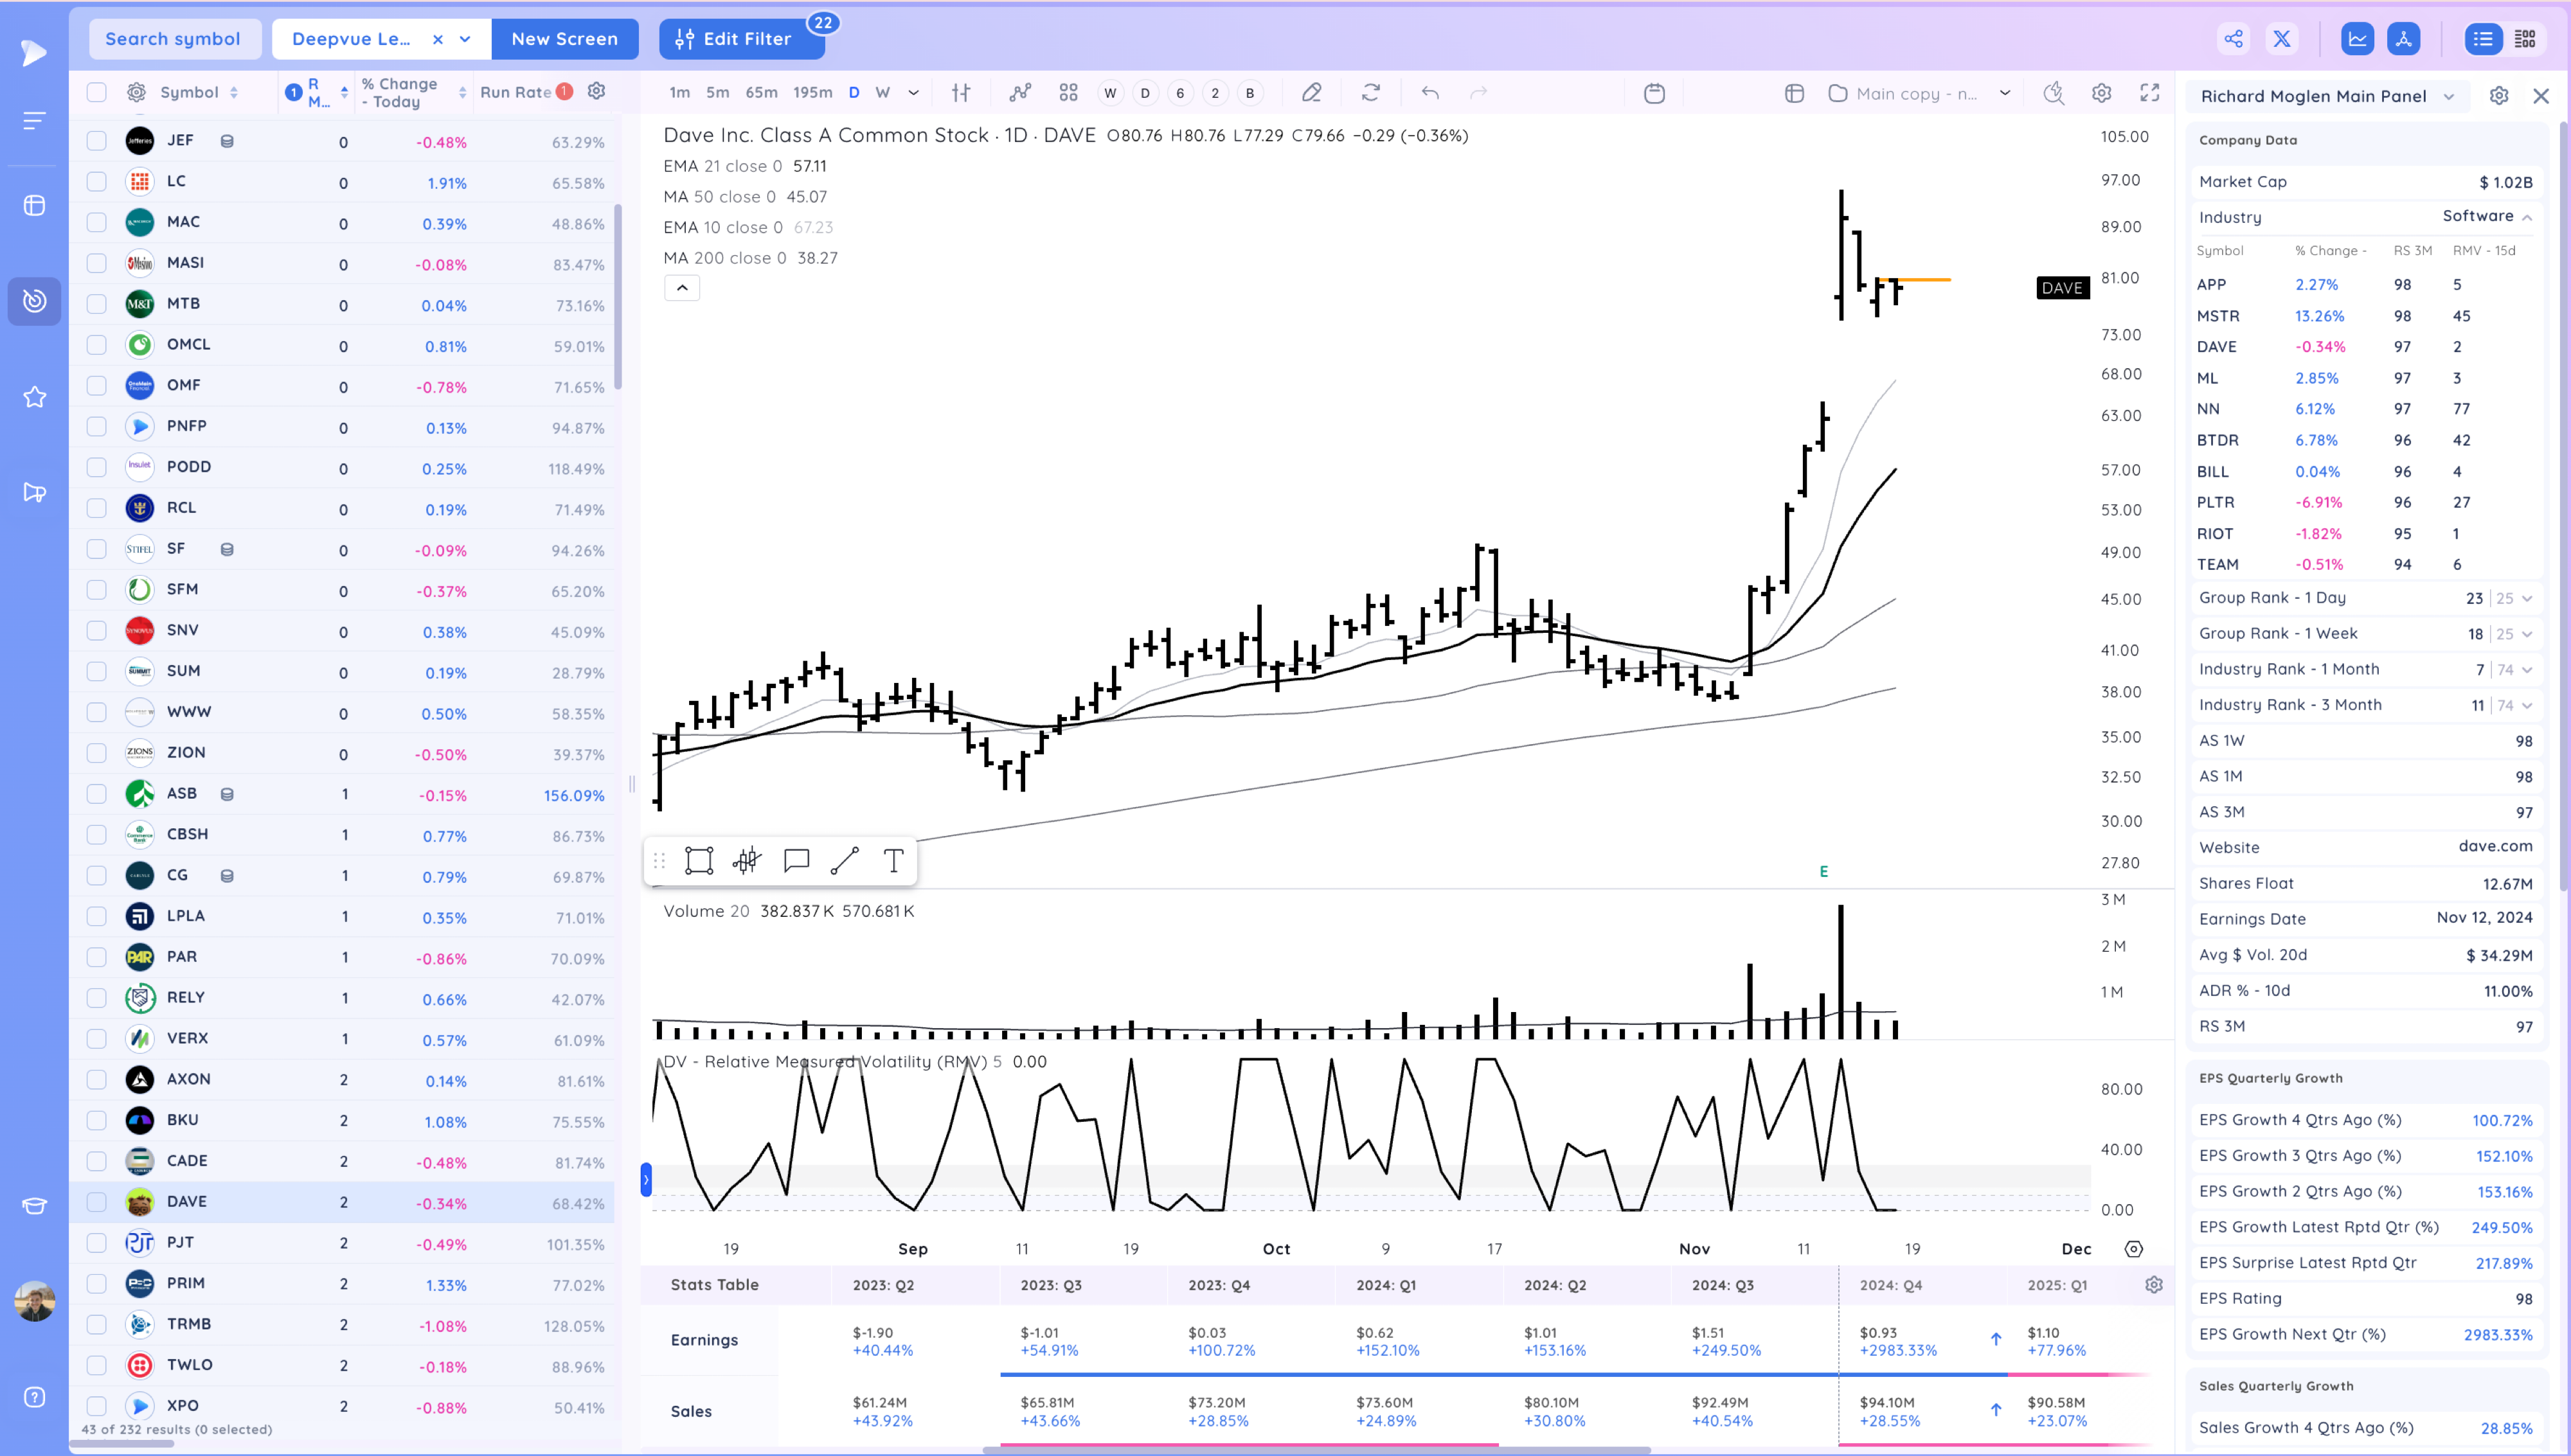Check the DAVE row checkbox

pyautogui.click(x=96, y=1202)
